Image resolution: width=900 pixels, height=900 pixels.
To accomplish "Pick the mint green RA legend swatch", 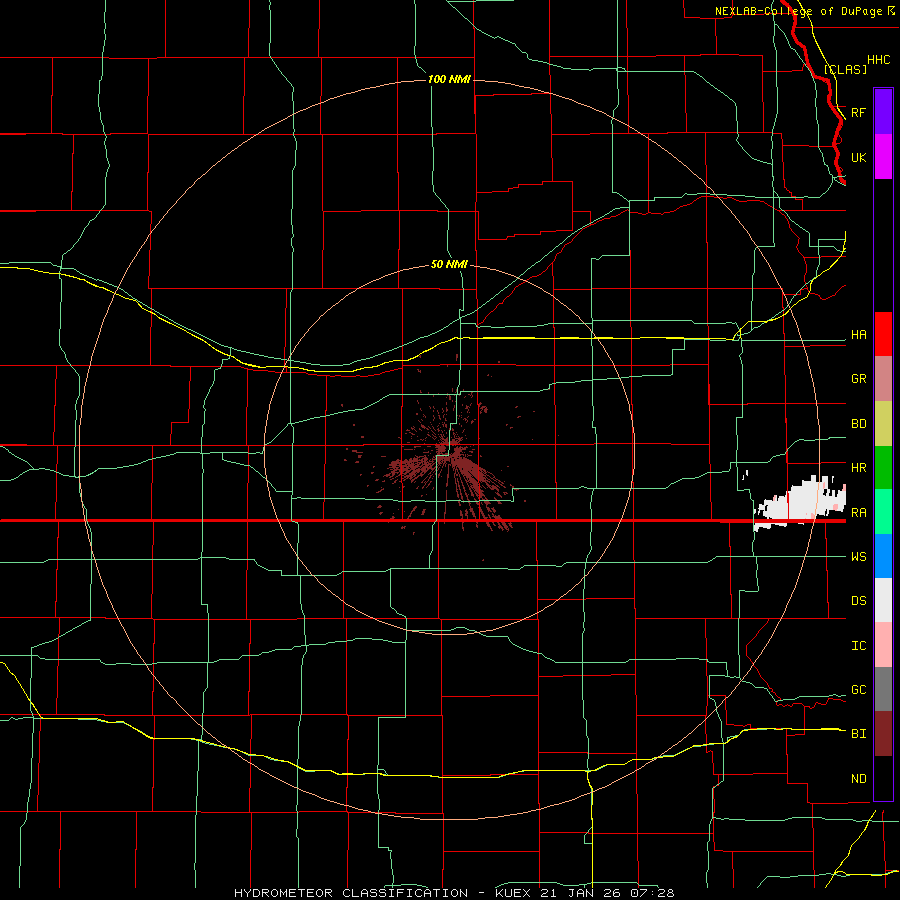I will 883,512.
